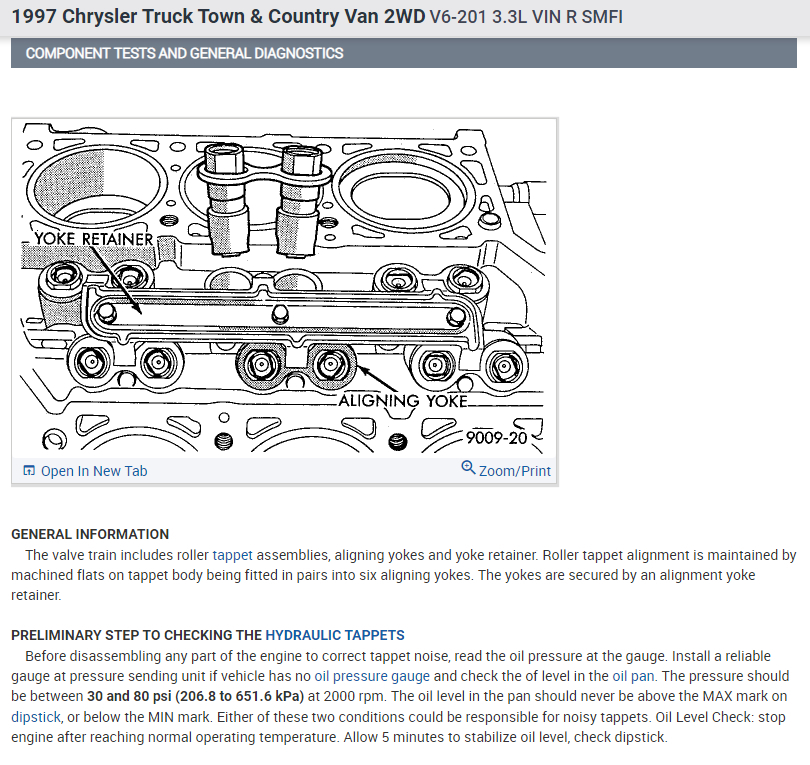Click the Open In New Tab icon
The height and width of the screenshot is (765, 810).
(x=29, y=471)
